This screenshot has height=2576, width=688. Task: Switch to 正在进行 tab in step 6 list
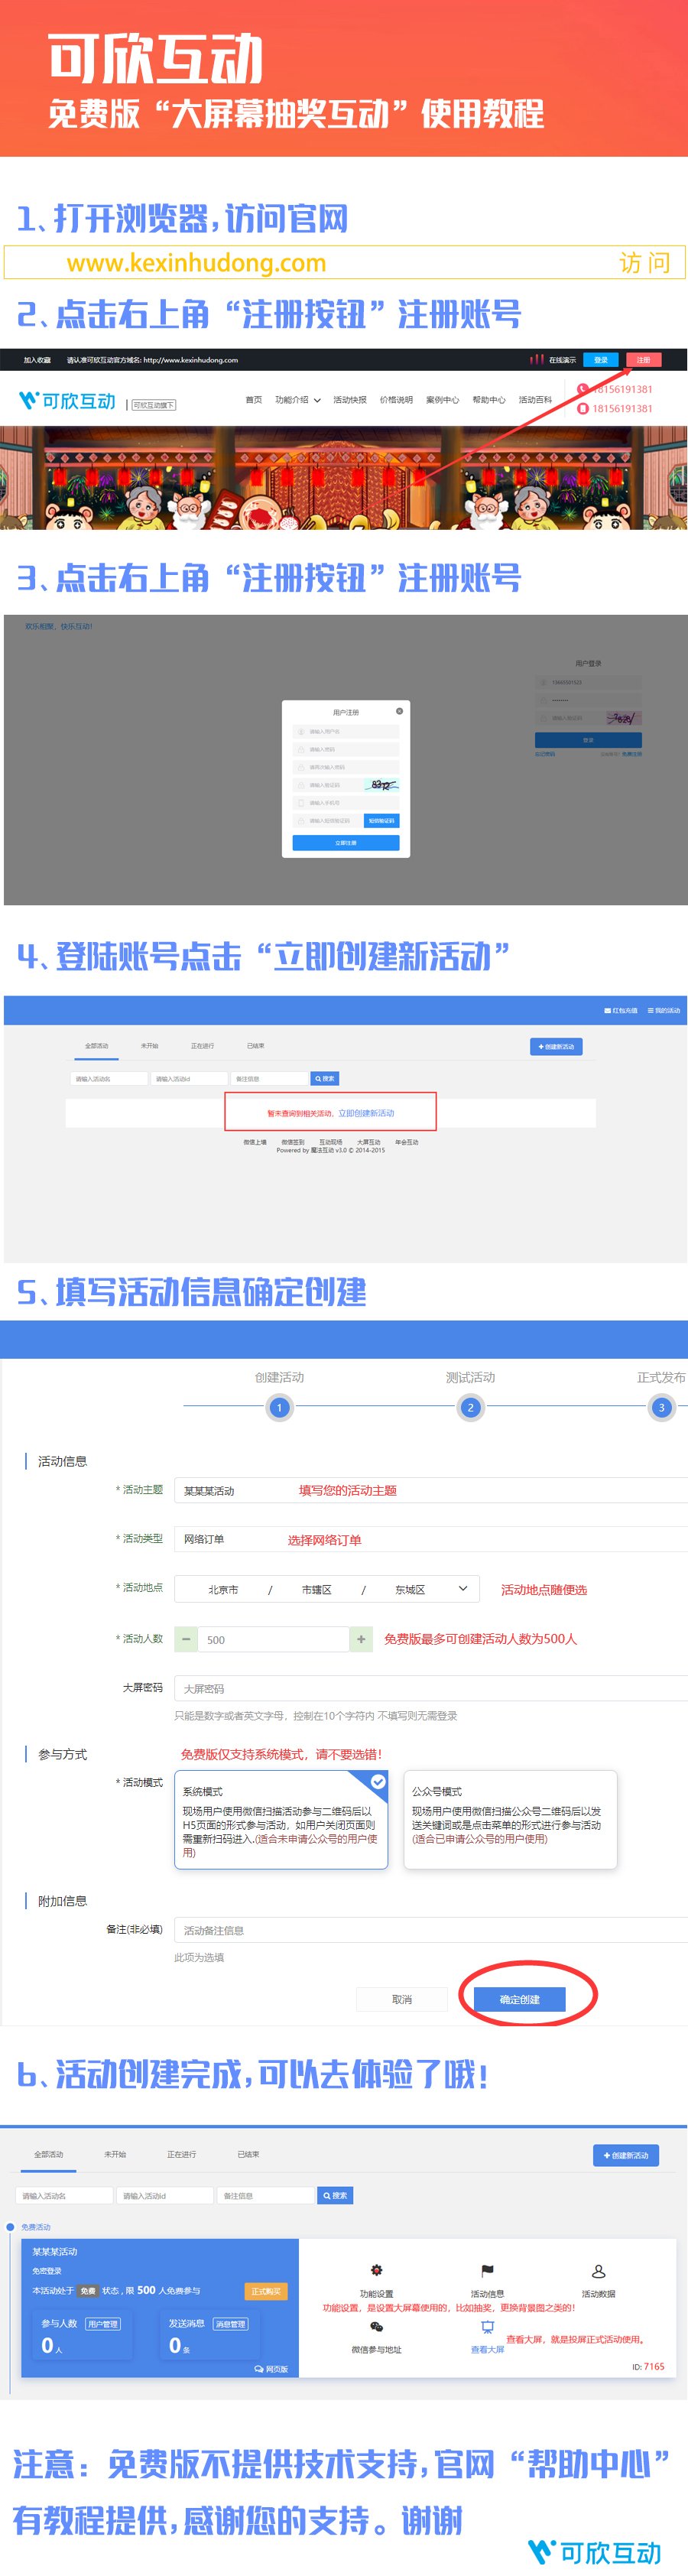coord(181,2154)
